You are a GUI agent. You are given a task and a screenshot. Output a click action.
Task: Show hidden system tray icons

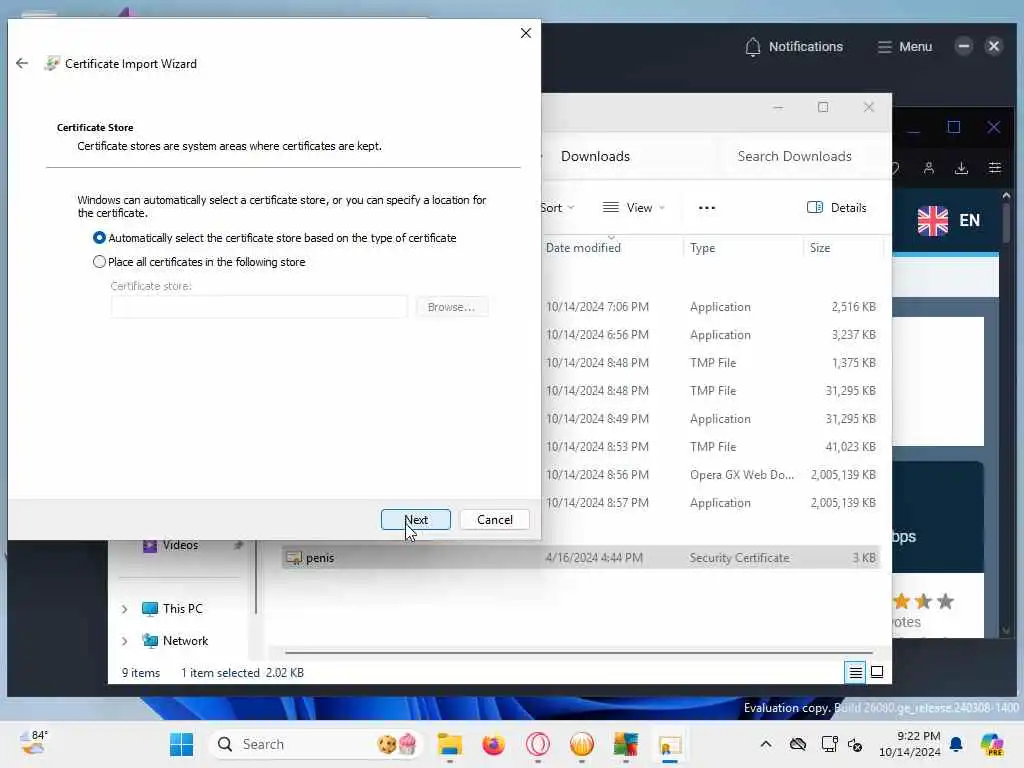[766, 744]
